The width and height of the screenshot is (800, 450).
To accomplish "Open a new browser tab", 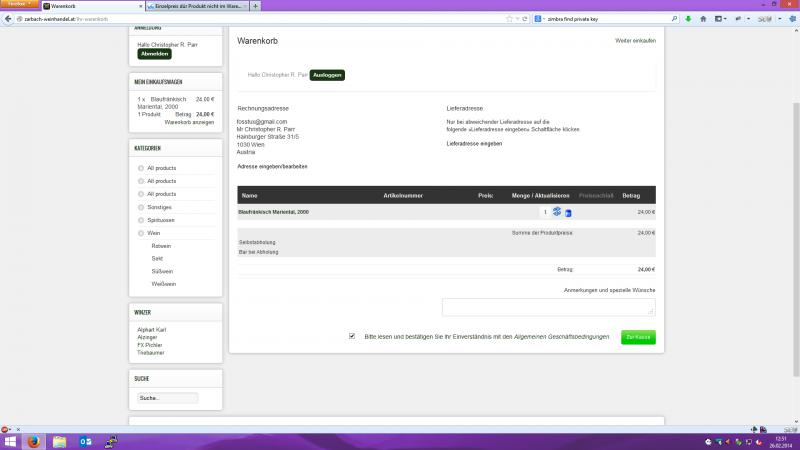I will 257,6.
